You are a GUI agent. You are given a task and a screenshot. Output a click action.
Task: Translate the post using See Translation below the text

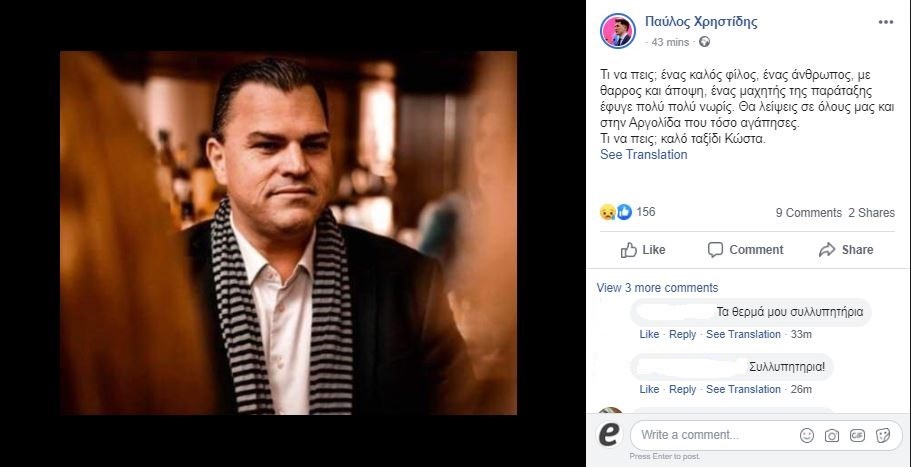tap(643, 155)
